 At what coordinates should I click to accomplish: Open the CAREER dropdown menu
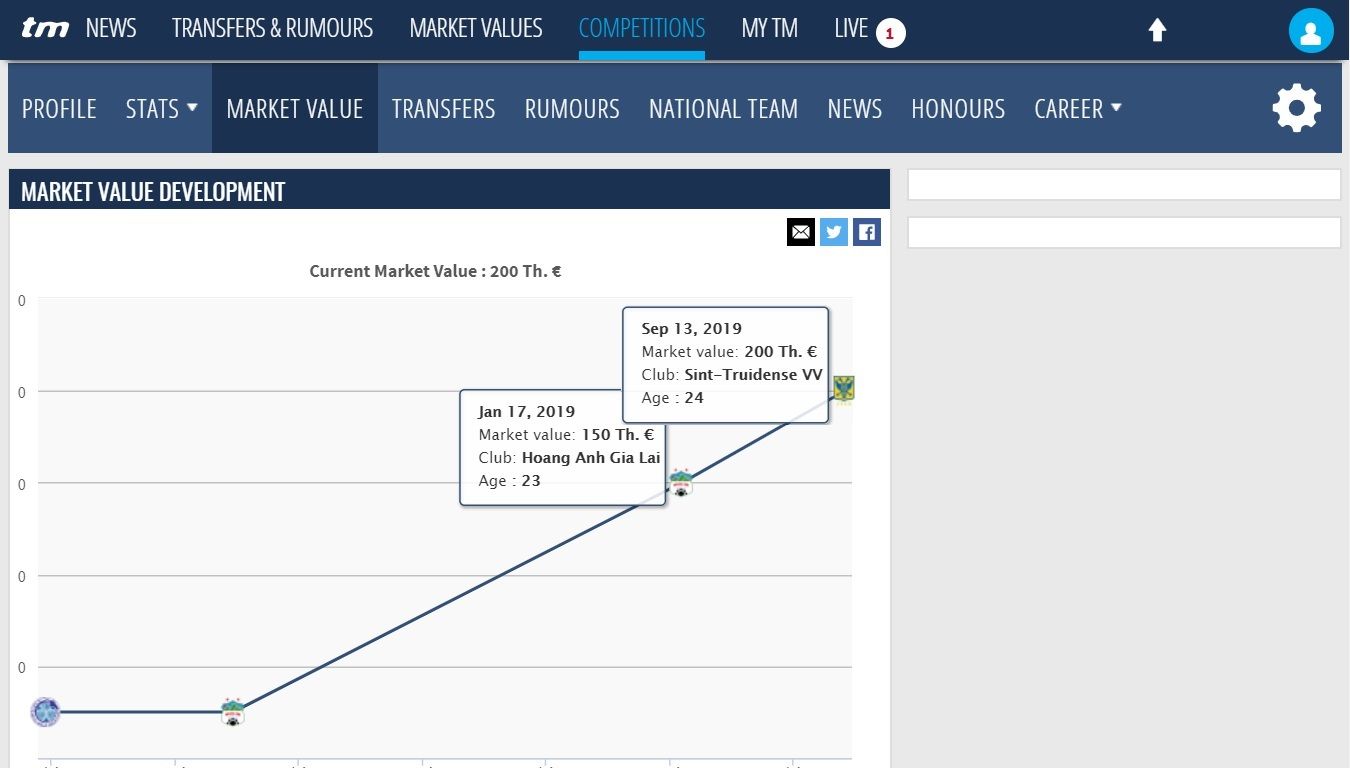pyautogui.click(x=1077, y=108)
